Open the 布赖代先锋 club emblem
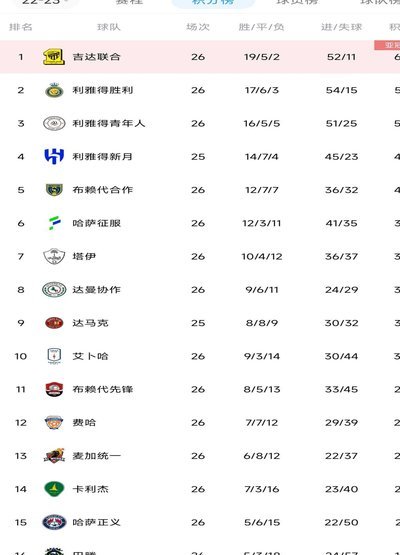 54,389
